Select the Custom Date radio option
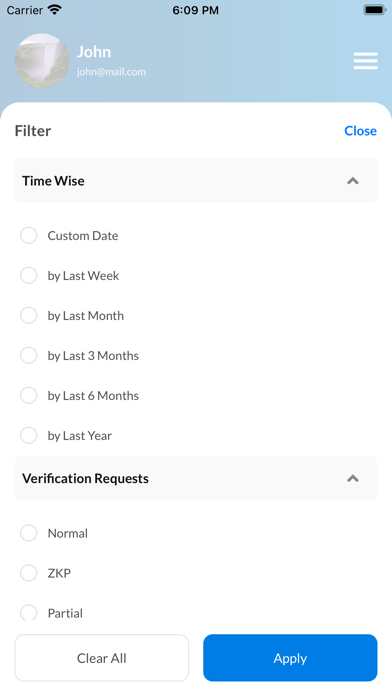The image size is (392, 696). [x=29, y=235]
